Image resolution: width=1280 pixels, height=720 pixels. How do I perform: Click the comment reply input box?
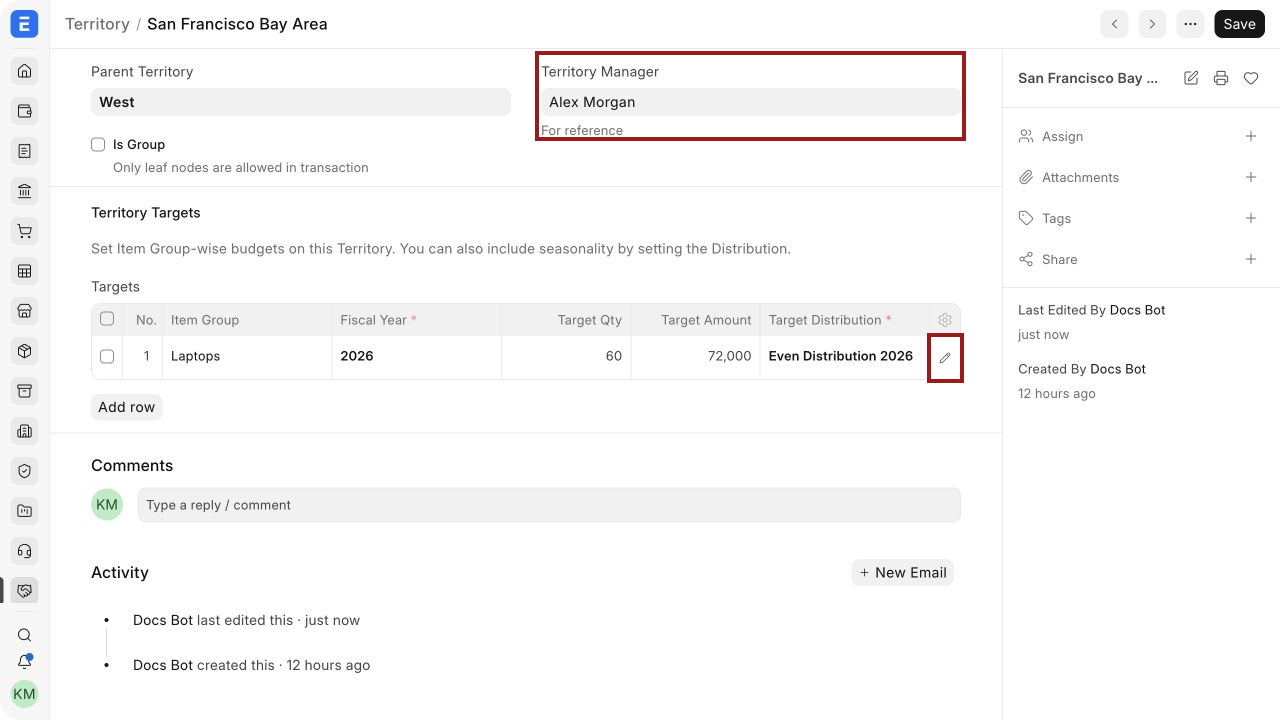pyautogui.click(x=549, y=505)
